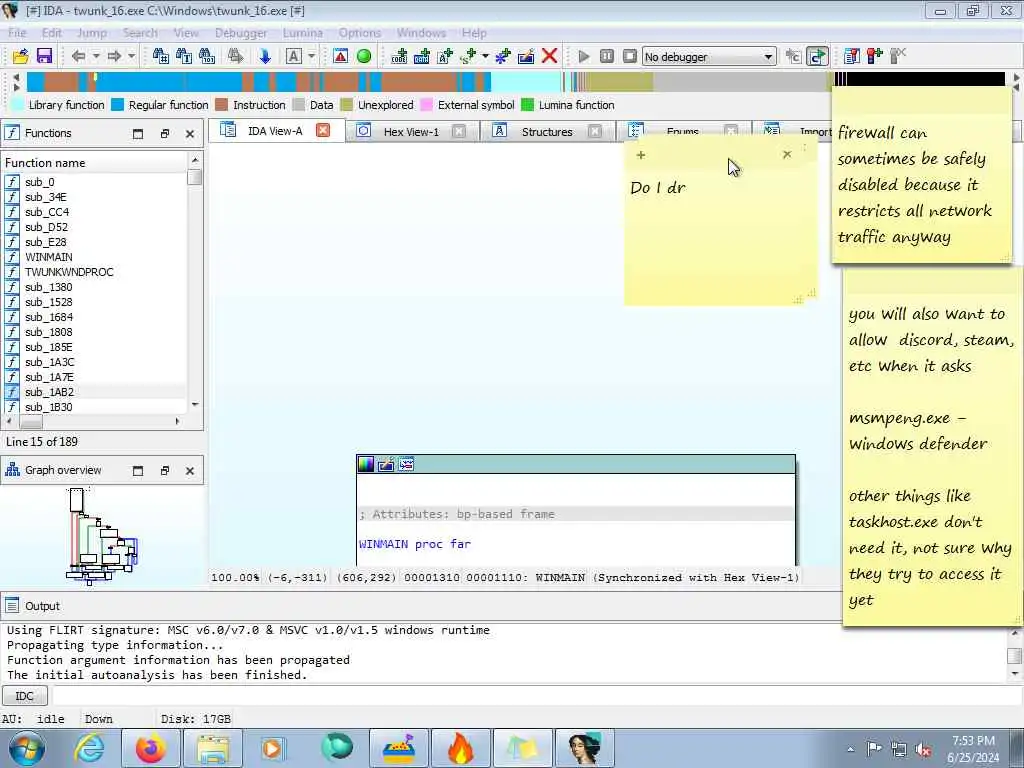1024x768 pixels.
Task: Save the database with the floppy disk icon
Action: click(44, 56)
